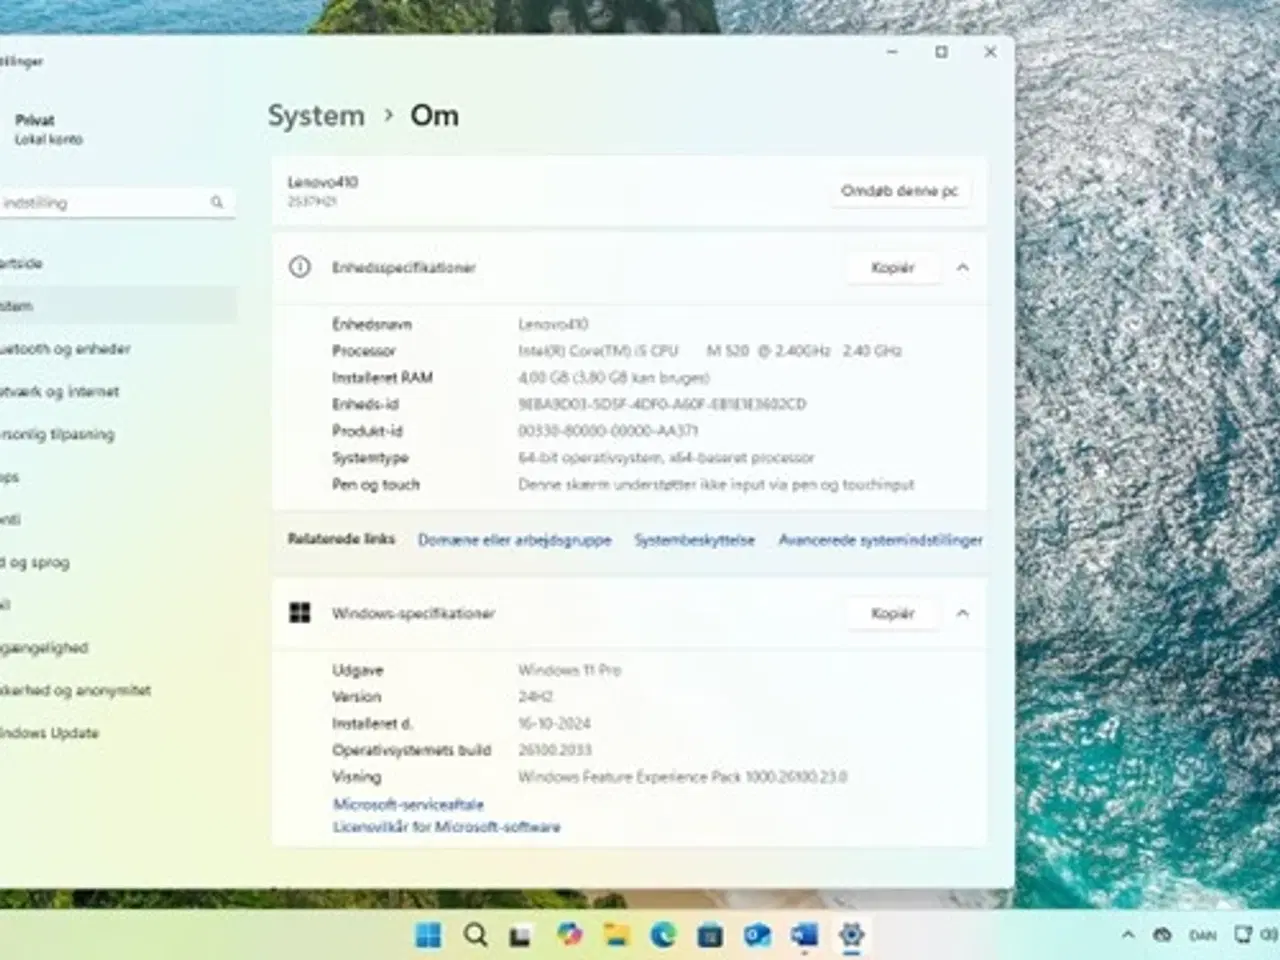
Task: Show hidden system tray icons
Action: point(1128,935)
